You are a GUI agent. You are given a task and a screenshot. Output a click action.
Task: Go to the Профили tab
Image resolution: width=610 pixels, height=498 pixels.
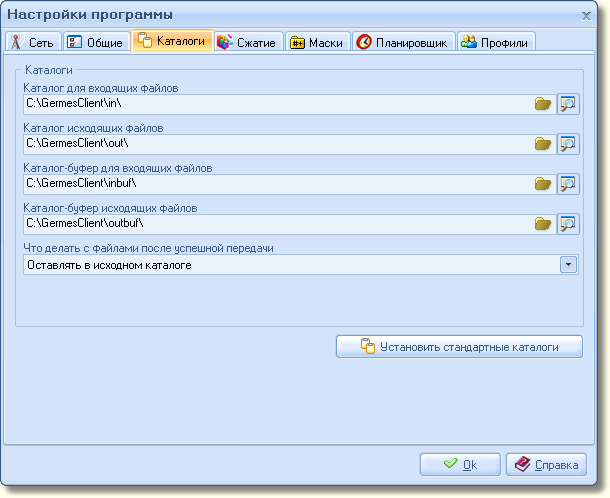[x=496, y=42]
